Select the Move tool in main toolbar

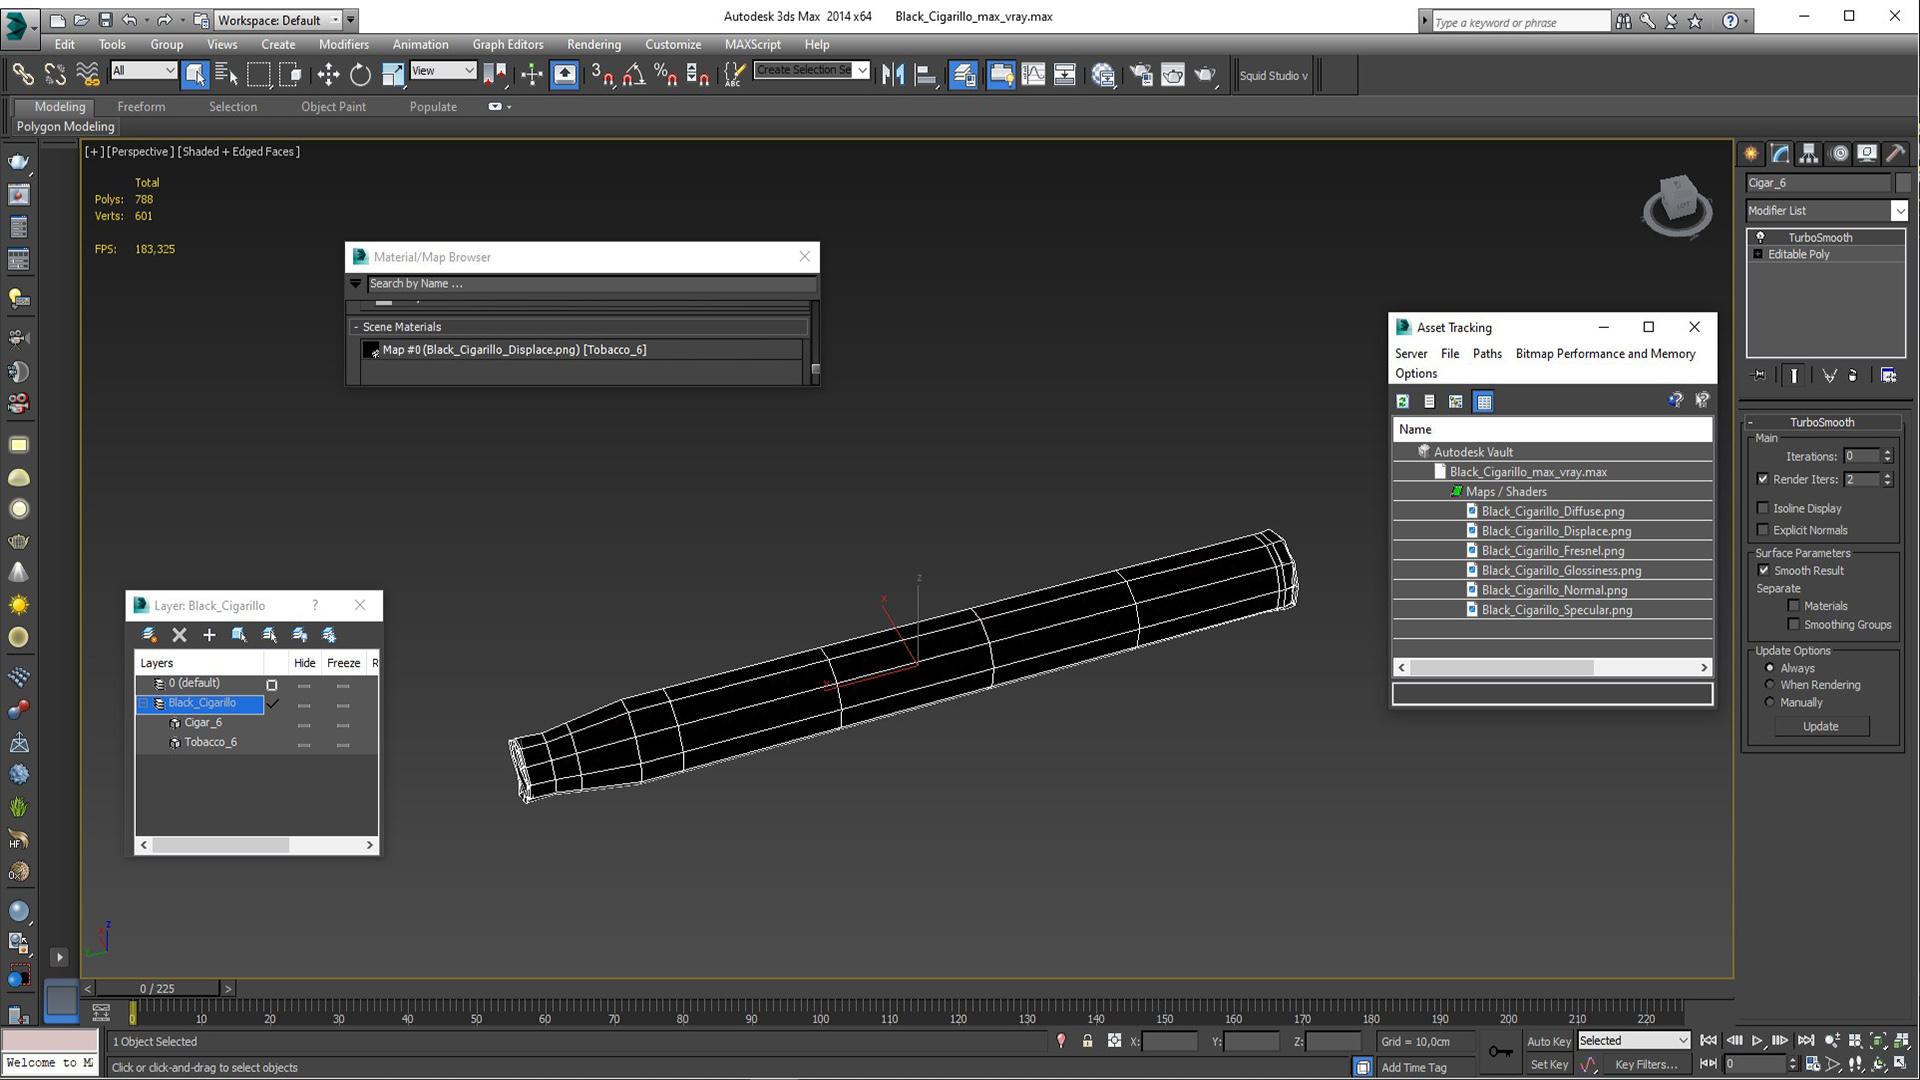coord(328,75)
